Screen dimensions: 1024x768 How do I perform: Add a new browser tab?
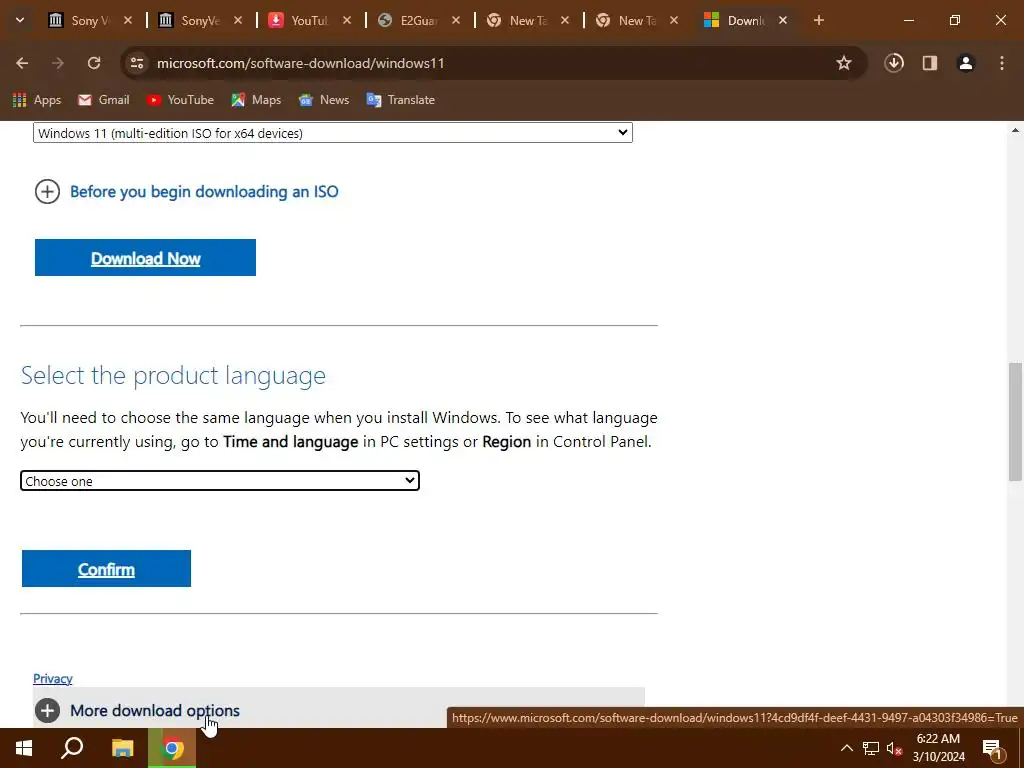coord(819,20)
